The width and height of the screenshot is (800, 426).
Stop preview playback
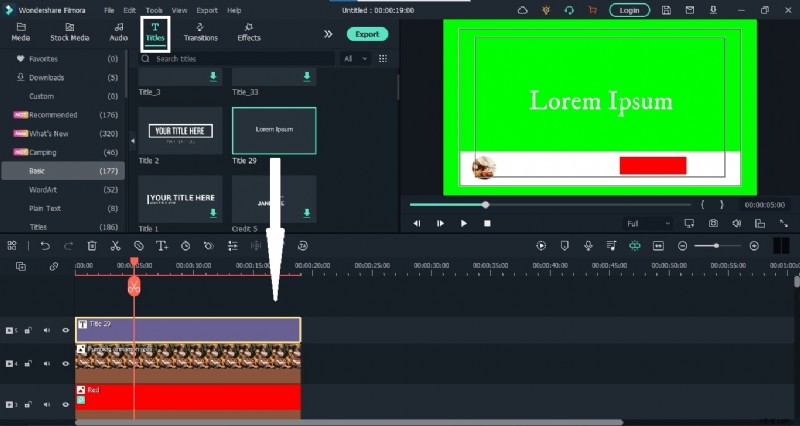(x=487, y=223)
